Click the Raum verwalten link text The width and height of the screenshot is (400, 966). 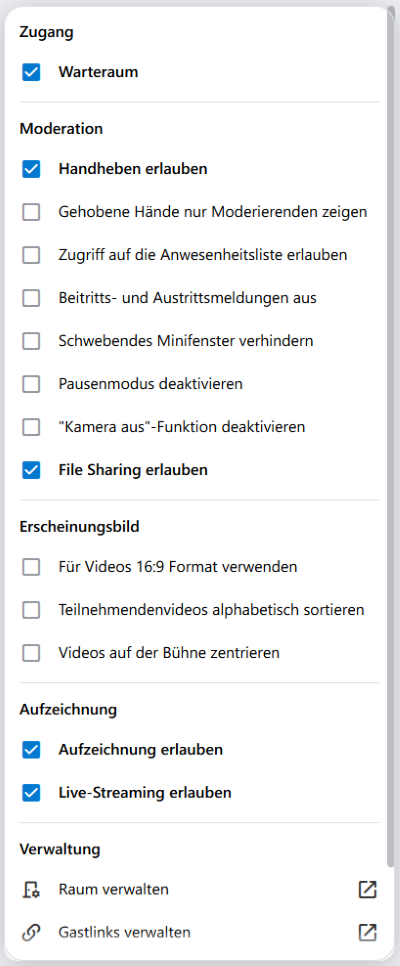[x=113, y=890]
